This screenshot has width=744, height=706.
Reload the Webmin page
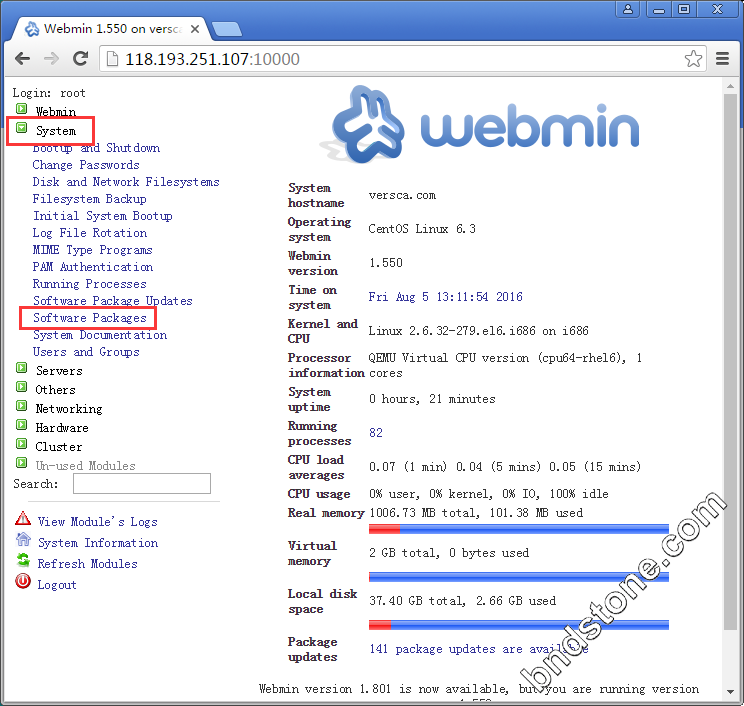pyautogui.click(x=81, y=58)
